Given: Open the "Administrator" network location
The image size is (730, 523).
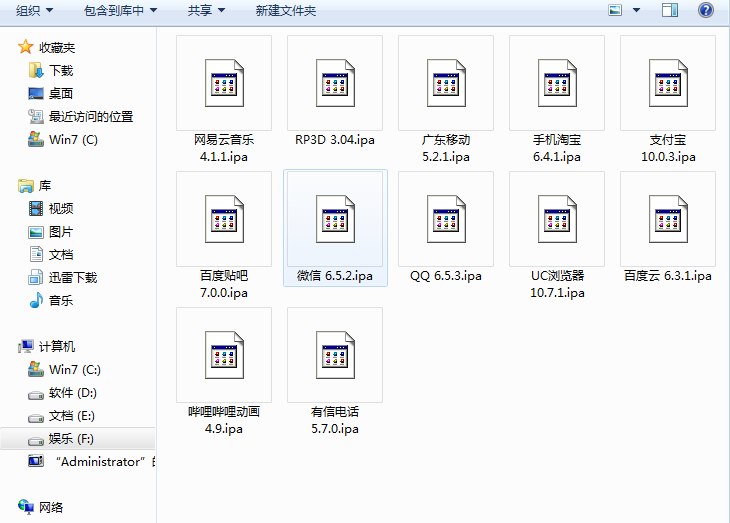Looking at the screenshot, I should point(106,462).
